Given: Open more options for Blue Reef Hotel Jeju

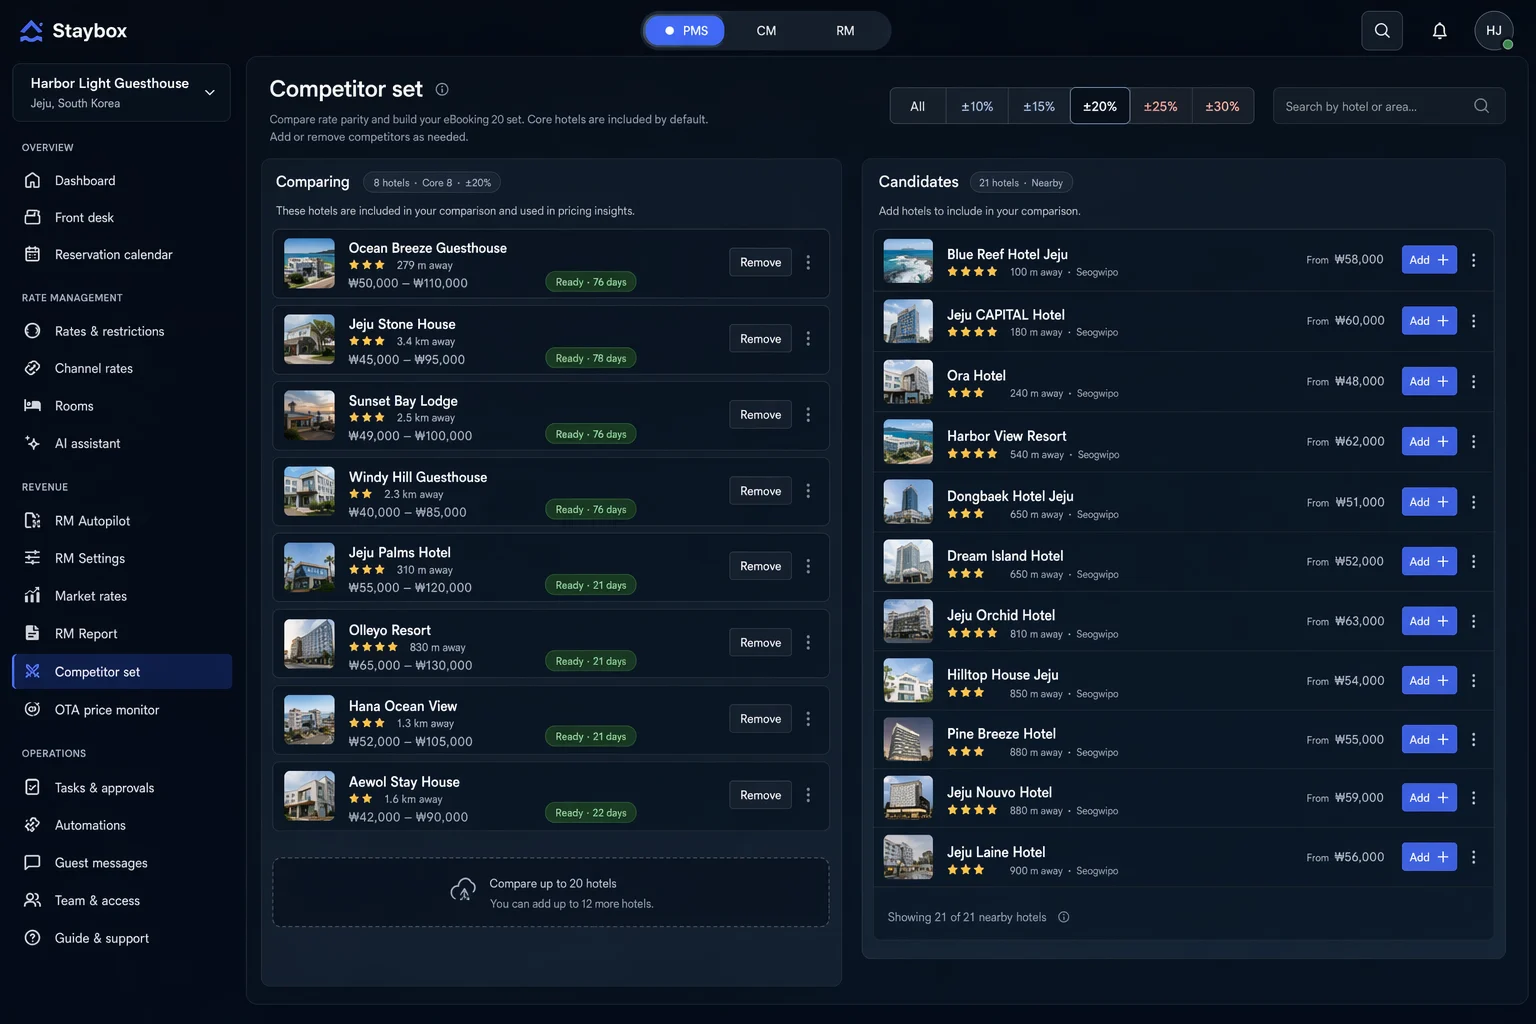Looking at the screenshot, I should click(1473, 260).
